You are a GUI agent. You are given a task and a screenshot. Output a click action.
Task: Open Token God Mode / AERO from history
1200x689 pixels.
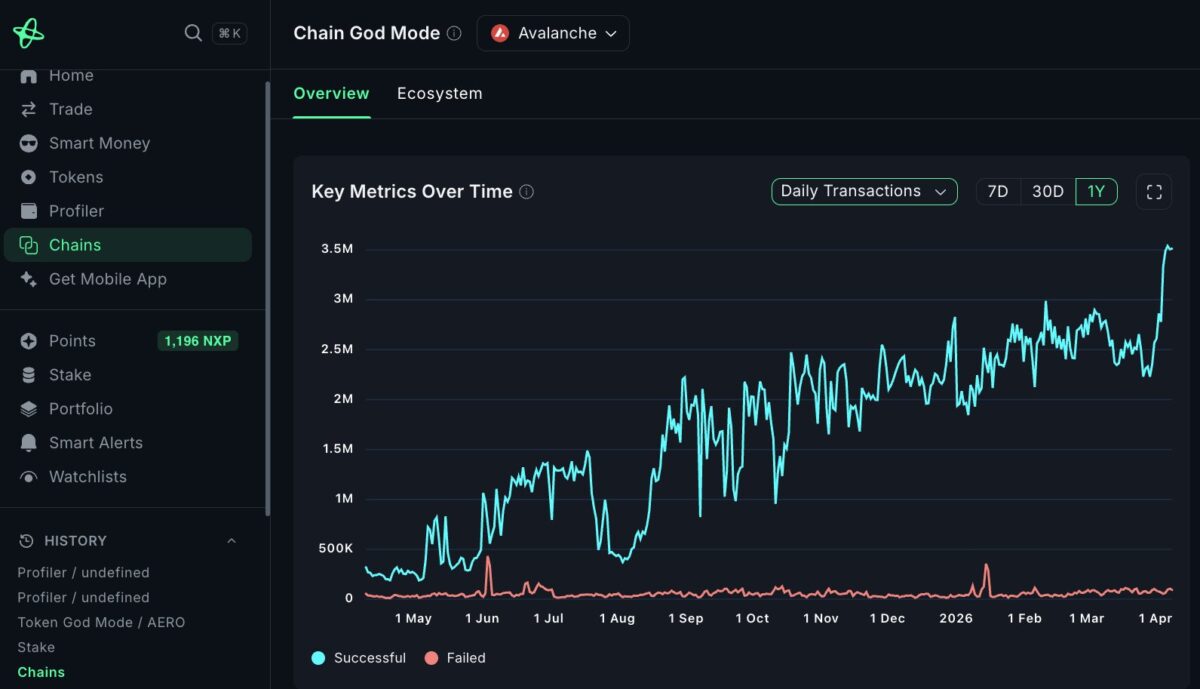(102, 622)
